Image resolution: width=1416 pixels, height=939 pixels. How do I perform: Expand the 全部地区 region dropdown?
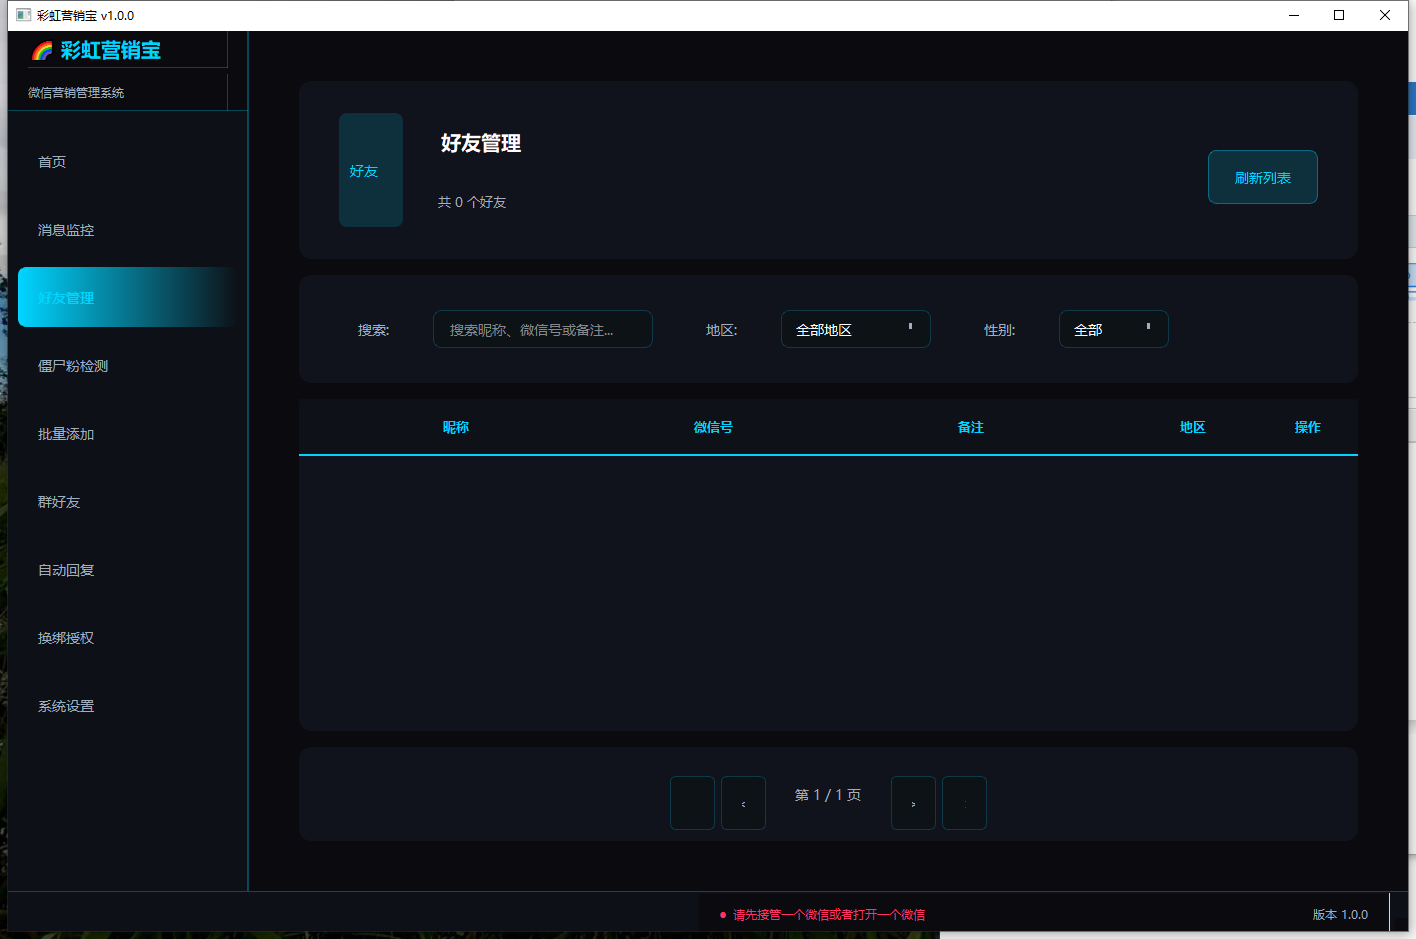(856, 329)
